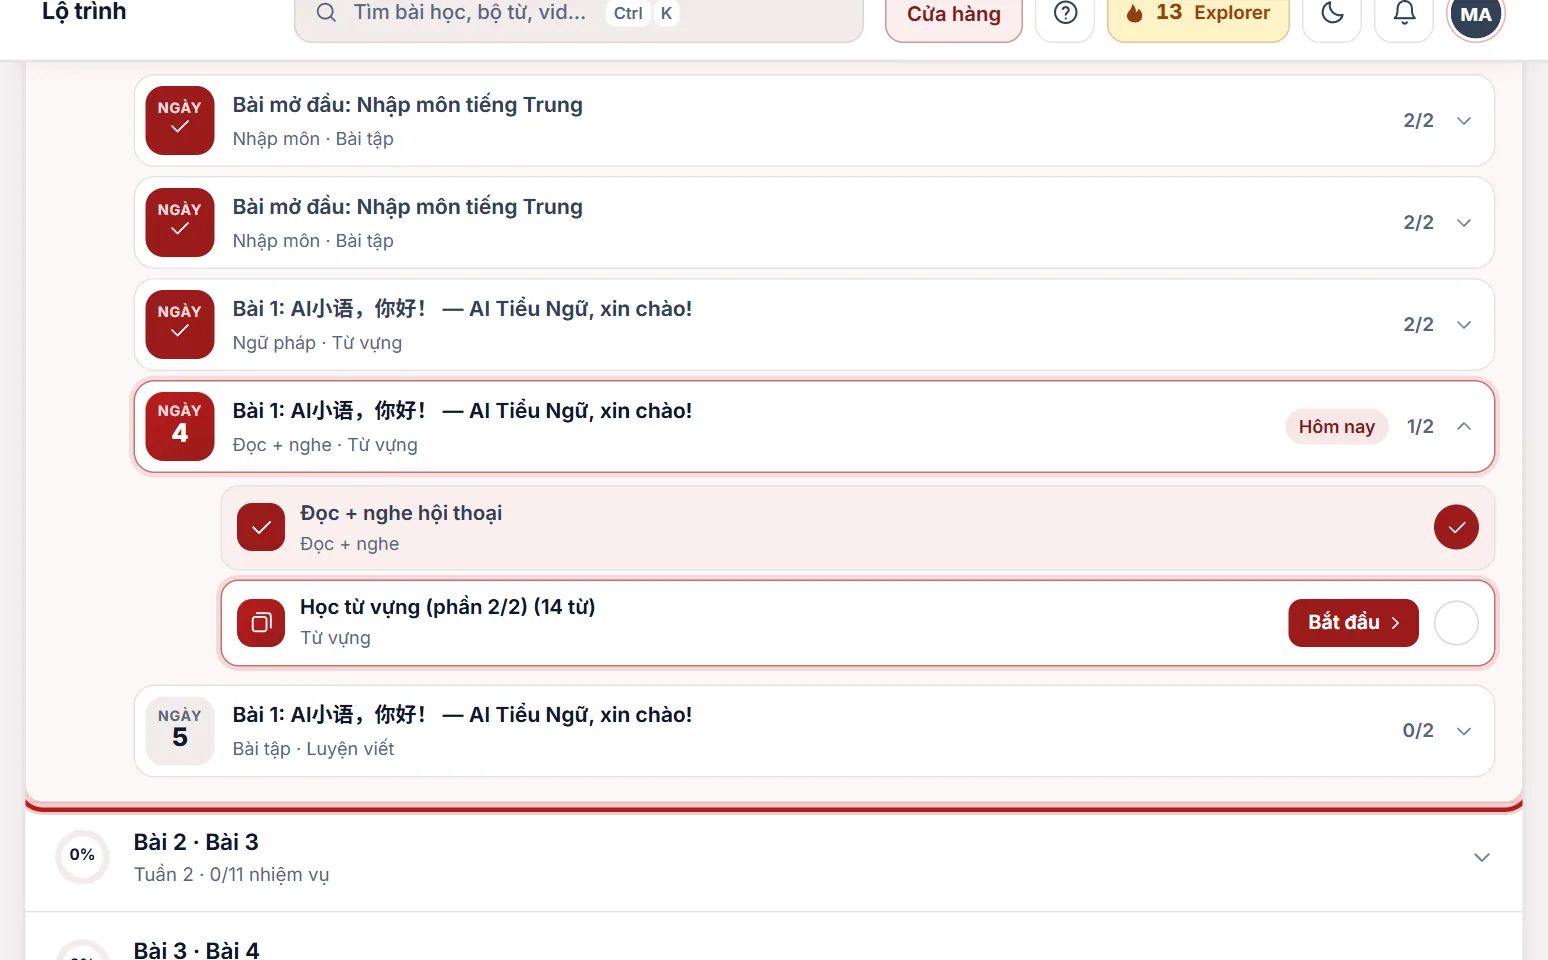Toggle dark mode with the moon icon

pos(1333,13)
